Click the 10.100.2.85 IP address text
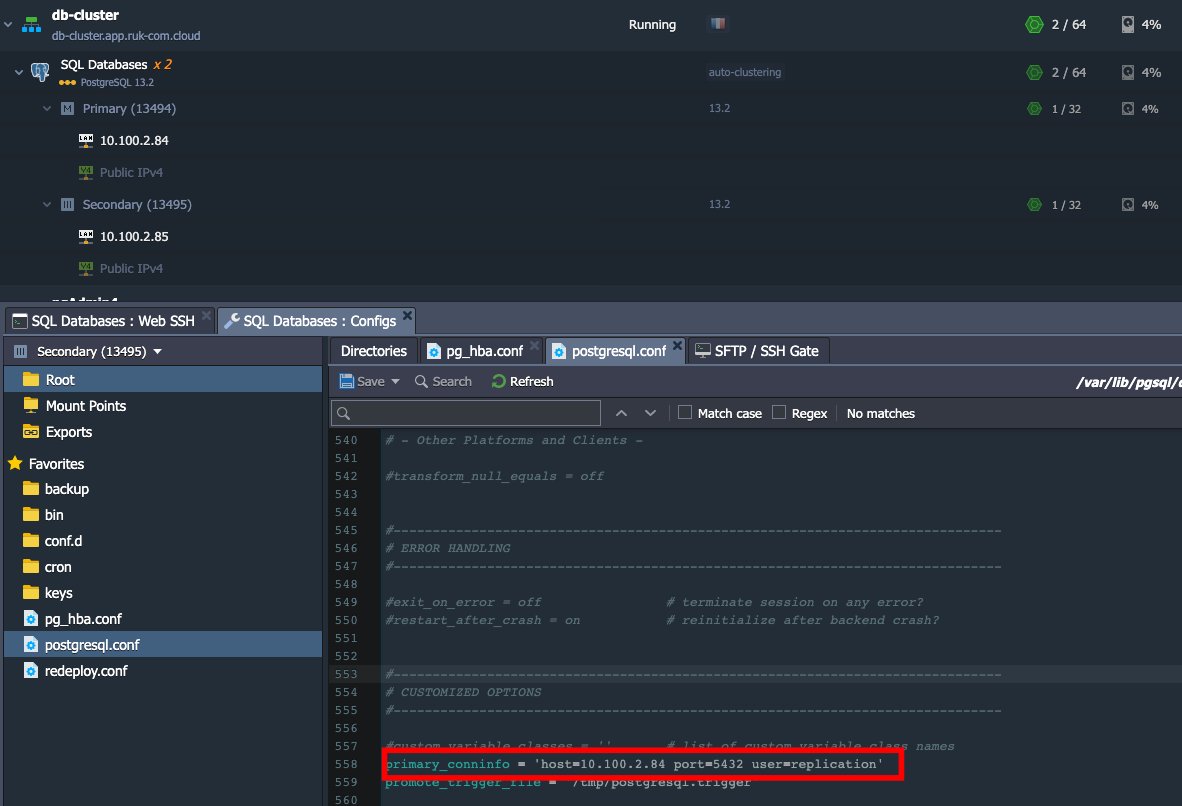This screenshot has height=806, width=1182. [x=134, y=236]
